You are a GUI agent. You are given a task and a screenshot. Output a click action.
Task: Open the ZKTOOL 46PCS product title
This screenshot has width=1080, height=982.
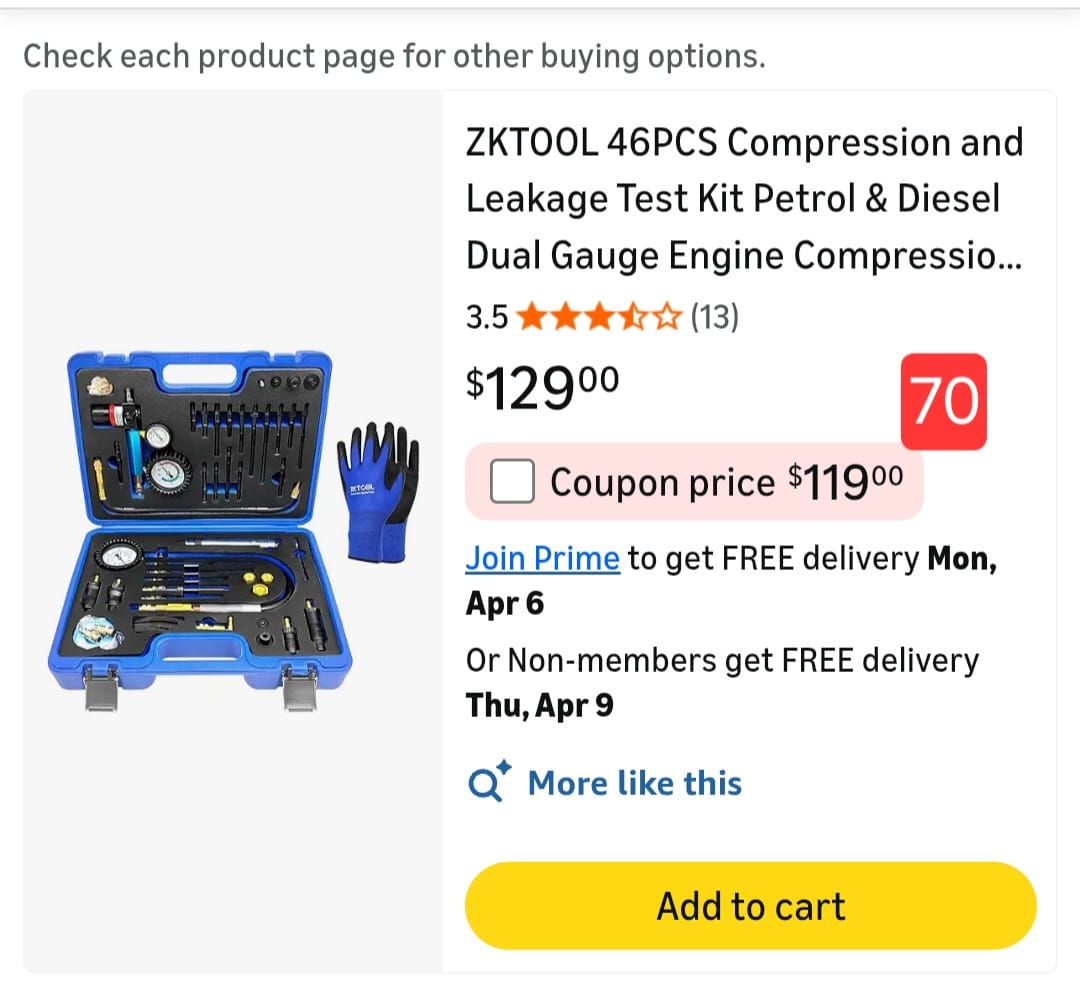[x=744, y=199]
